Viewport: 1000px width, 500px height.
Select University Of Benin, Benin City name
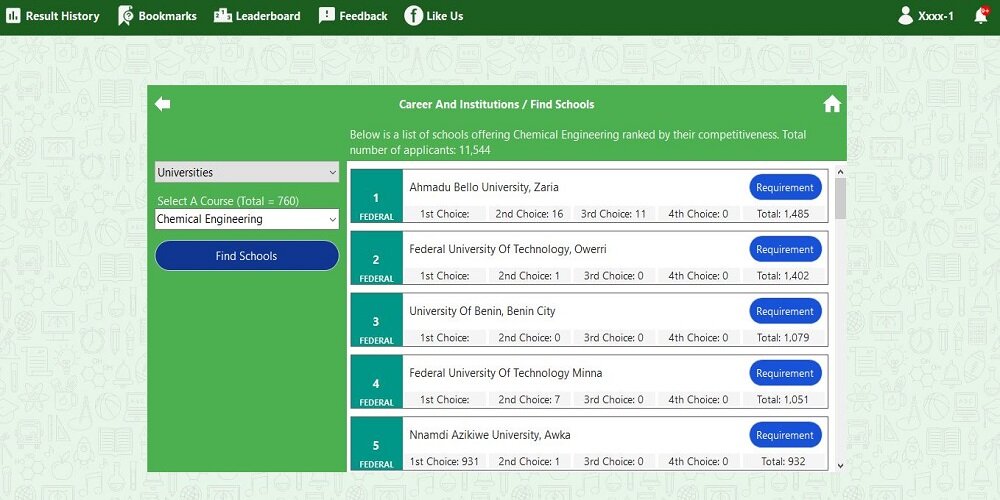(x=482, y=311)
